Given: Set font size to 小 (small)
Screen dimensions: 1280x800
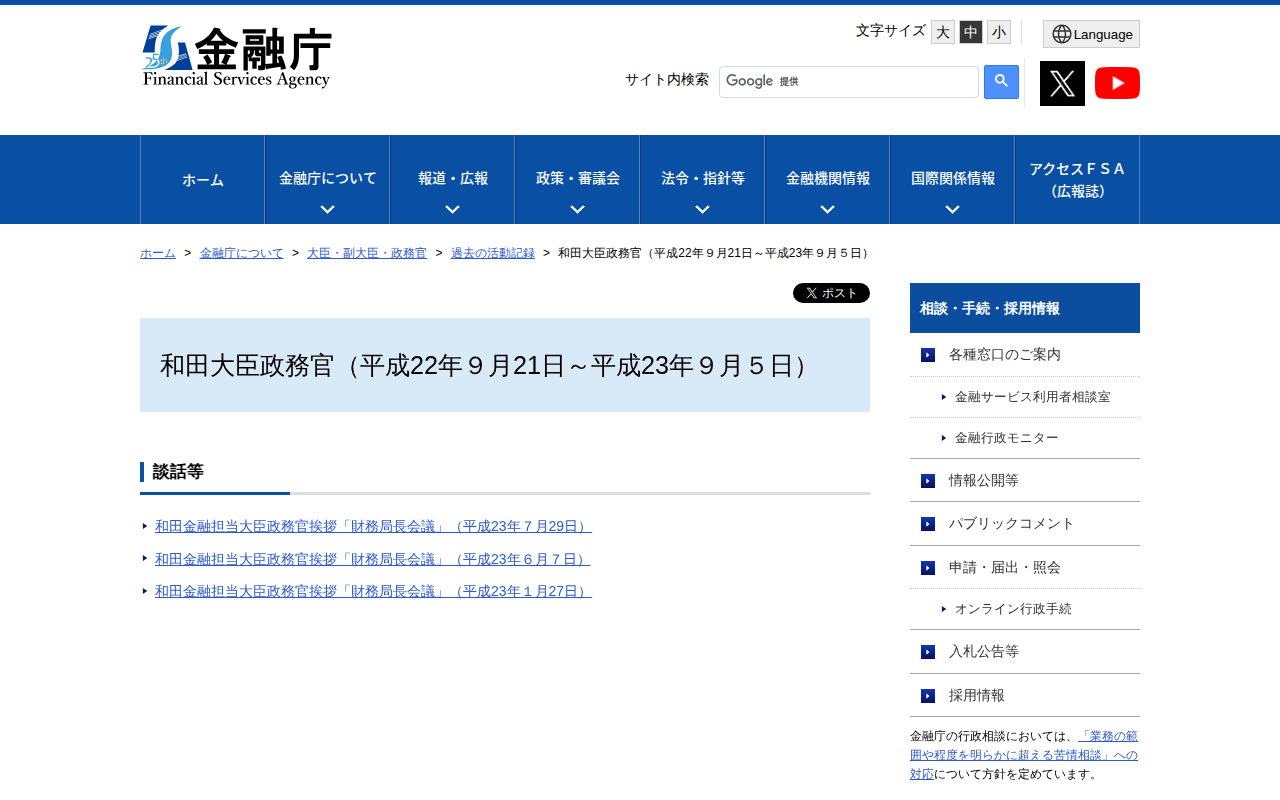Looking at the screenshot, I should click(x=999, y=32).
